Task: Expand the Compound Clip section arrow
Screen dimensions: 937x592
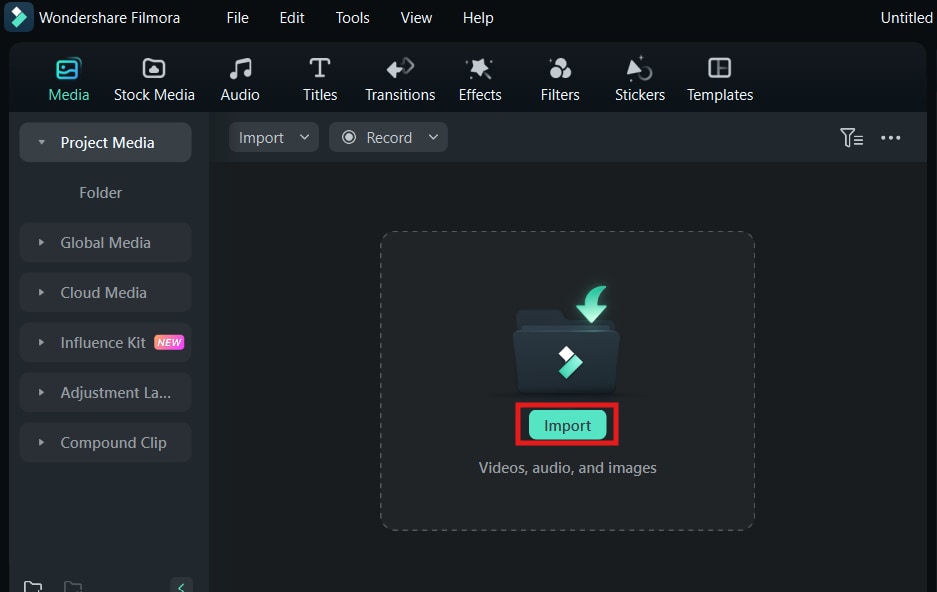Action: pyautogui.click(x=41, y=443)
